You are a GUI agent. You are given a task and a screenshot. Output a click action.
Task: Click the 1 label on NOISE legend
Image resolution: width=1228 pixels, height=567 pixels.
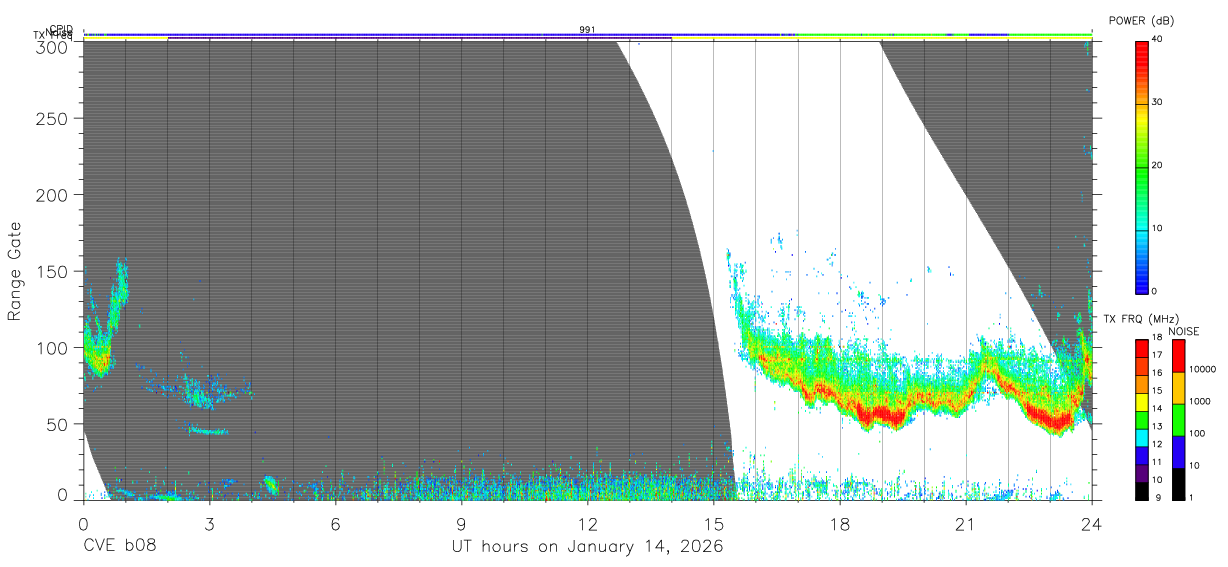(x=1191, y=497)
